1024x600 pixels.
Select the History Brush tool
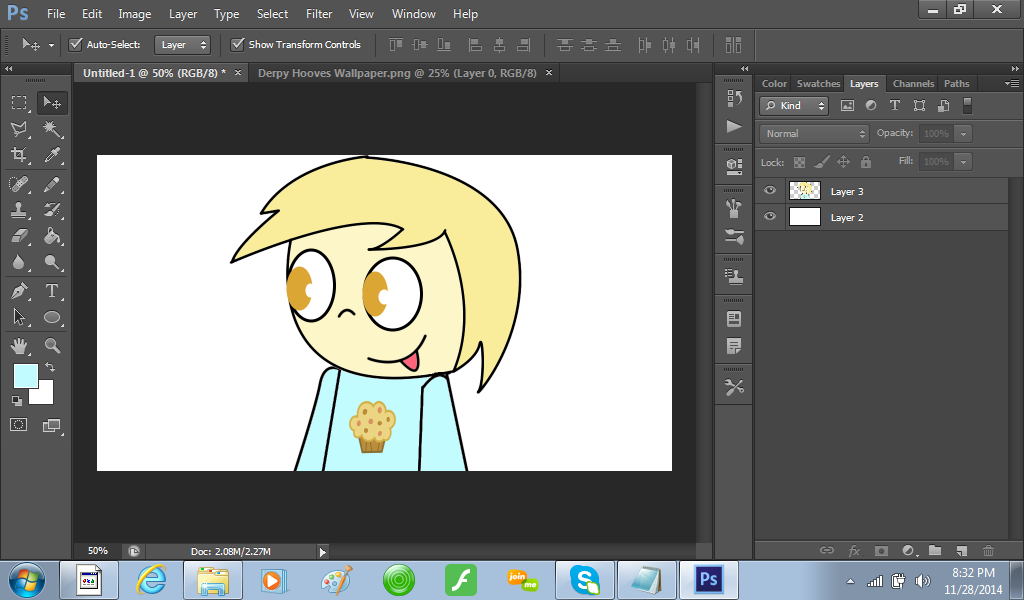click(52, 210)
